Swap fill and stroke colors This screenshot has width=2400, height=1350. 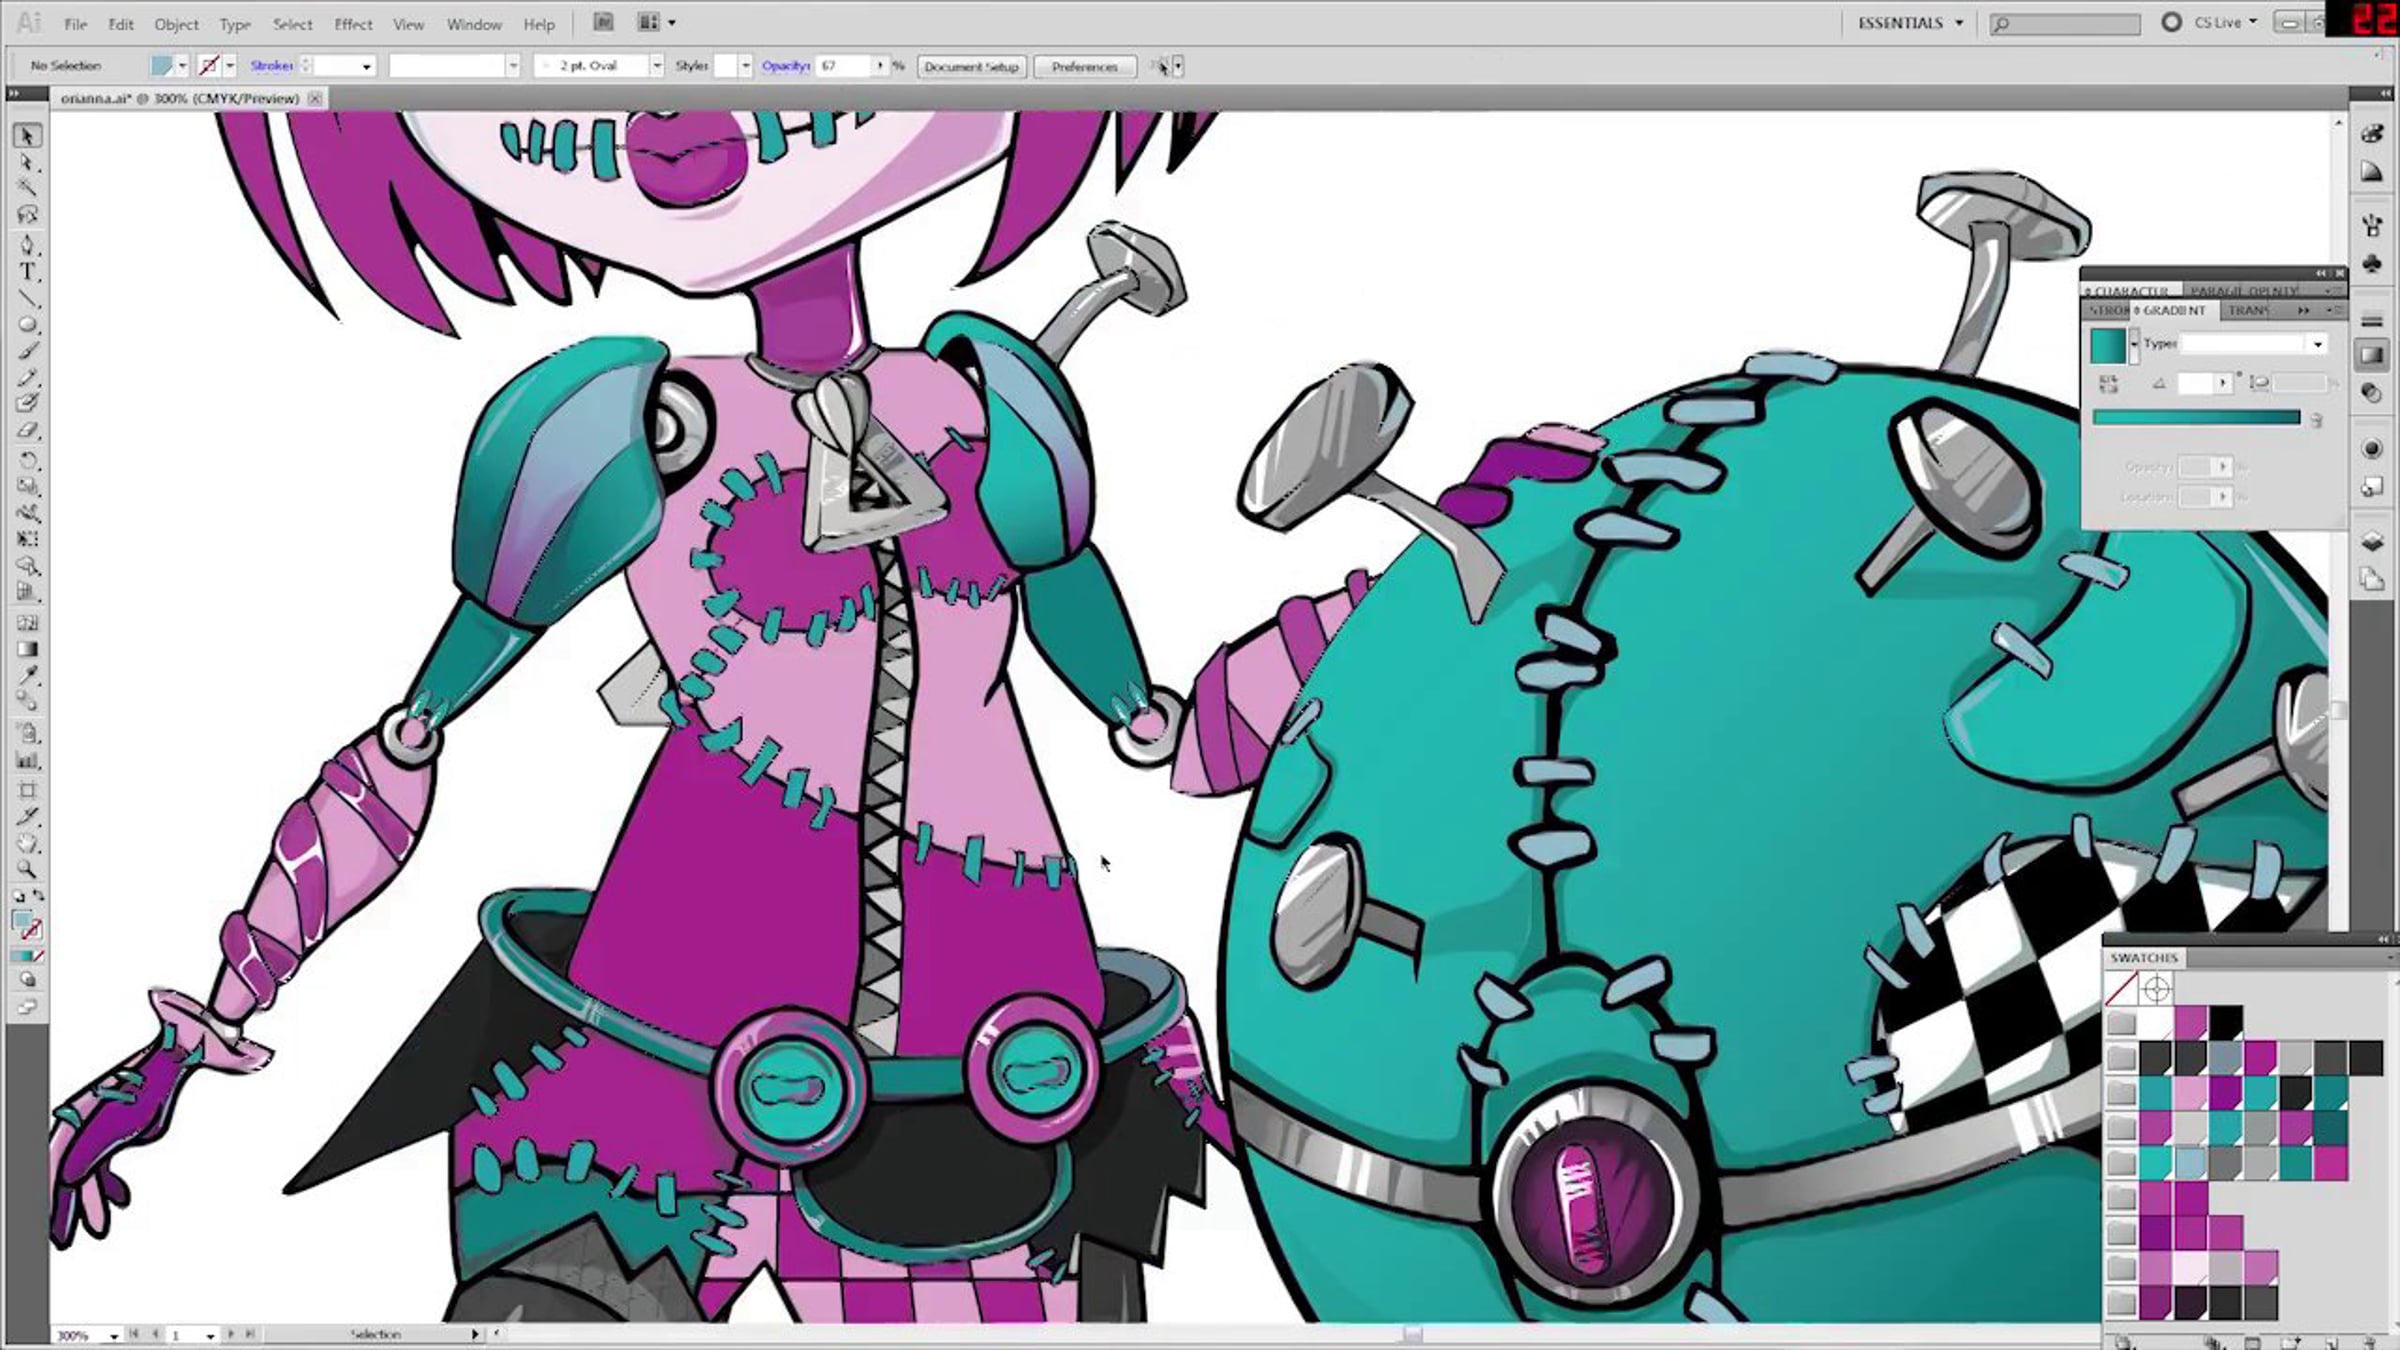tap(38, 896)
